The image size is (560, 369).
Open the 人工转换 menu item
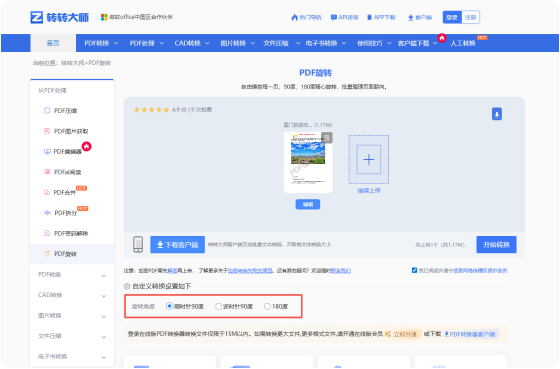click(x=462, y=43)
